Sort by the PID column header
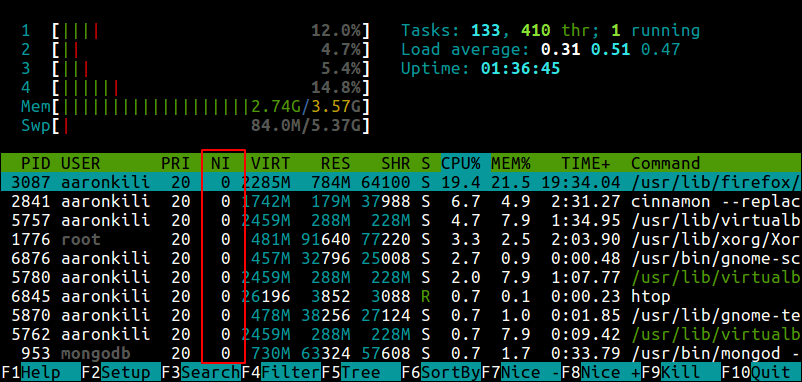The image size is (802, 382). pyautogui.click(x=35, y=164)
